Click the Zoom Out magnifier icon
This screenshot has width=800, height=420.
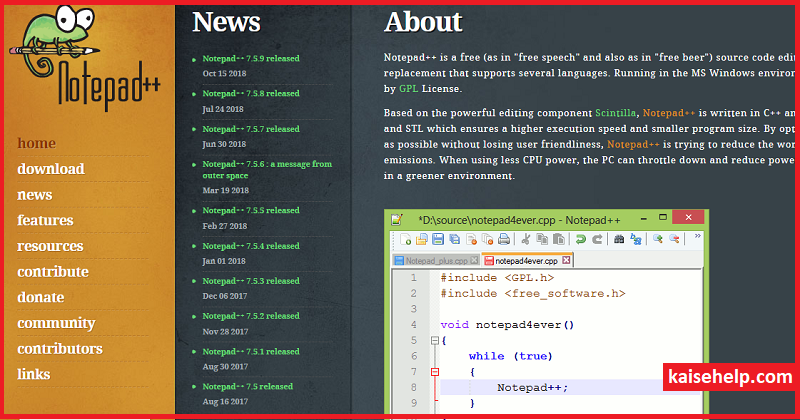tap(674, 239)
